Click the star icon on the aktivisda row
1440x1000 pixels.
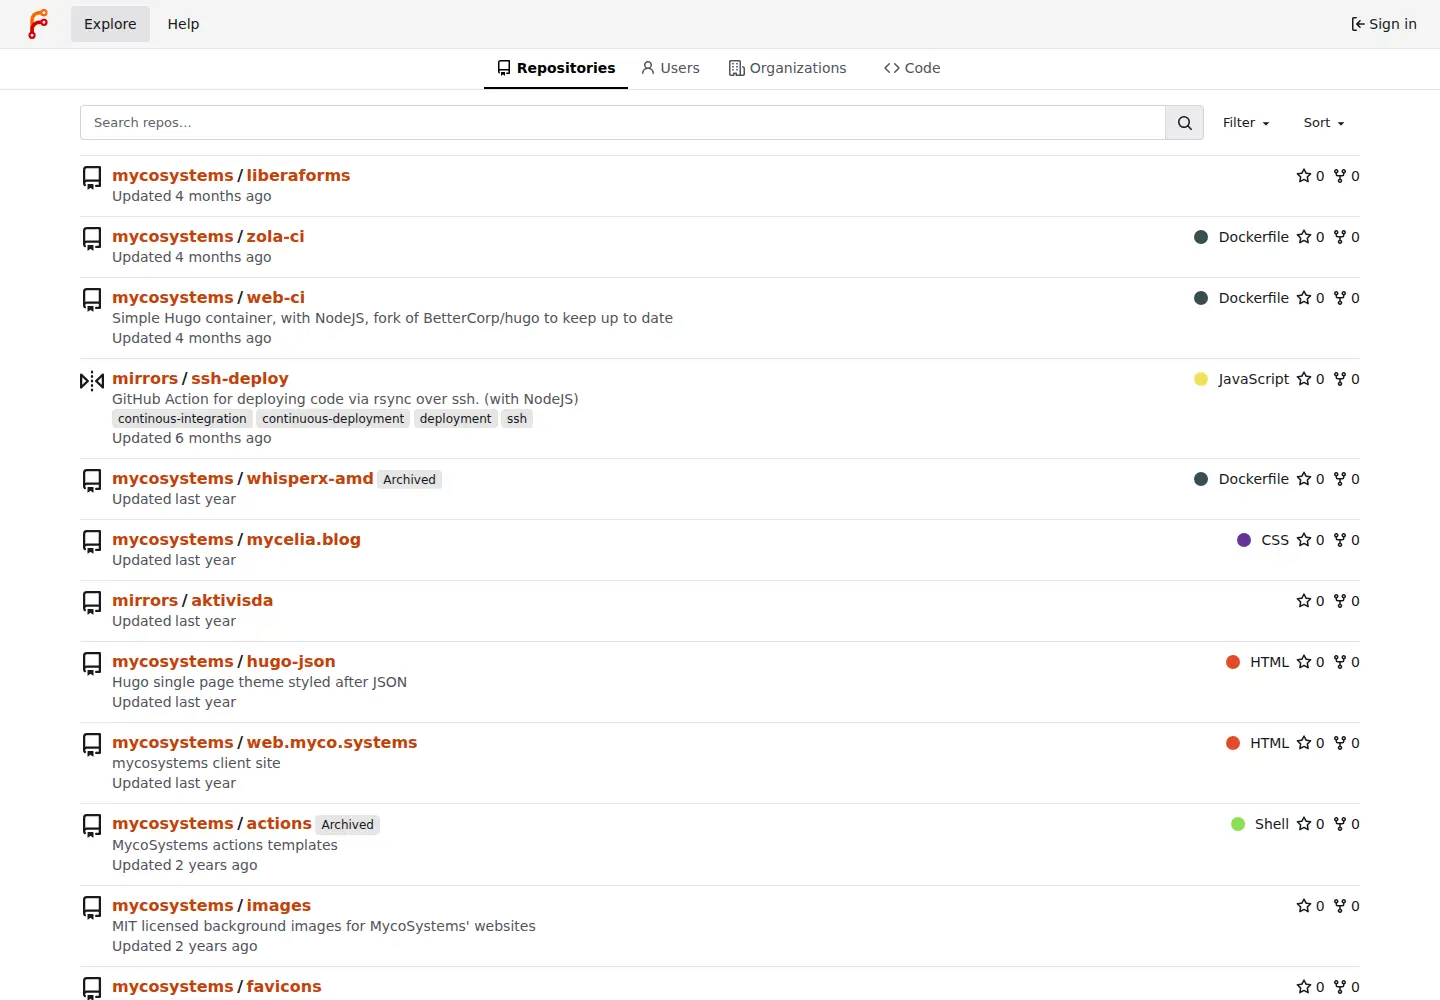click(x=1304, y=601)
